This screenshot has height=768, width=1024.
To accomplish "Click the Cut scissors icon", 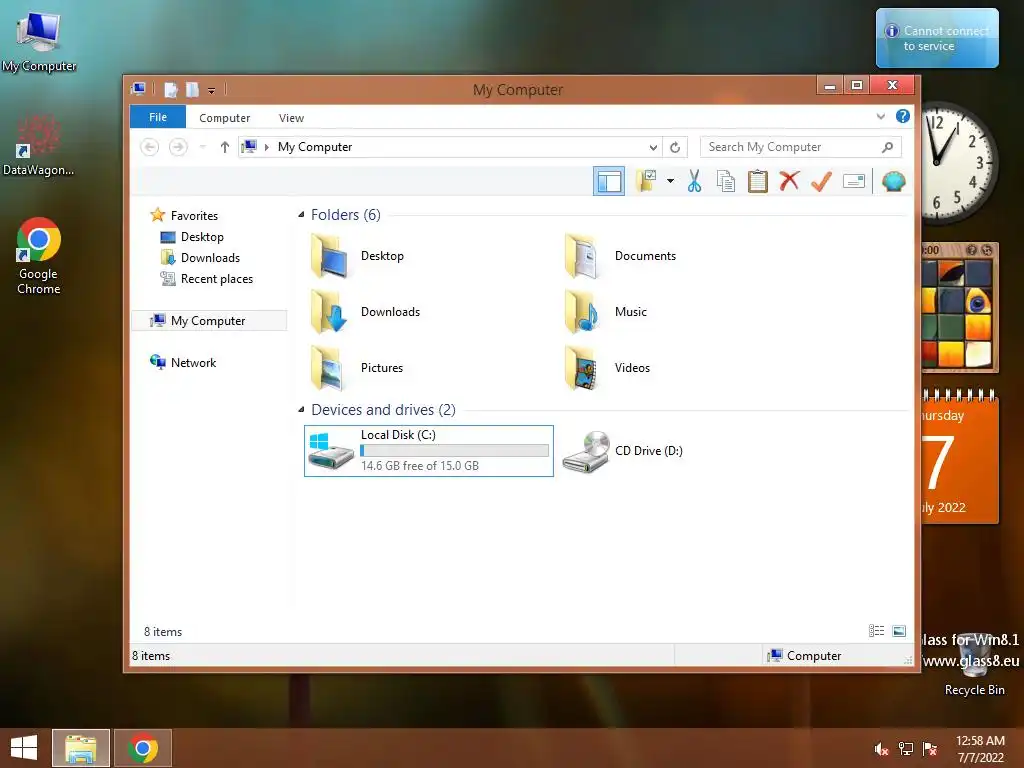I will point(694,181).
